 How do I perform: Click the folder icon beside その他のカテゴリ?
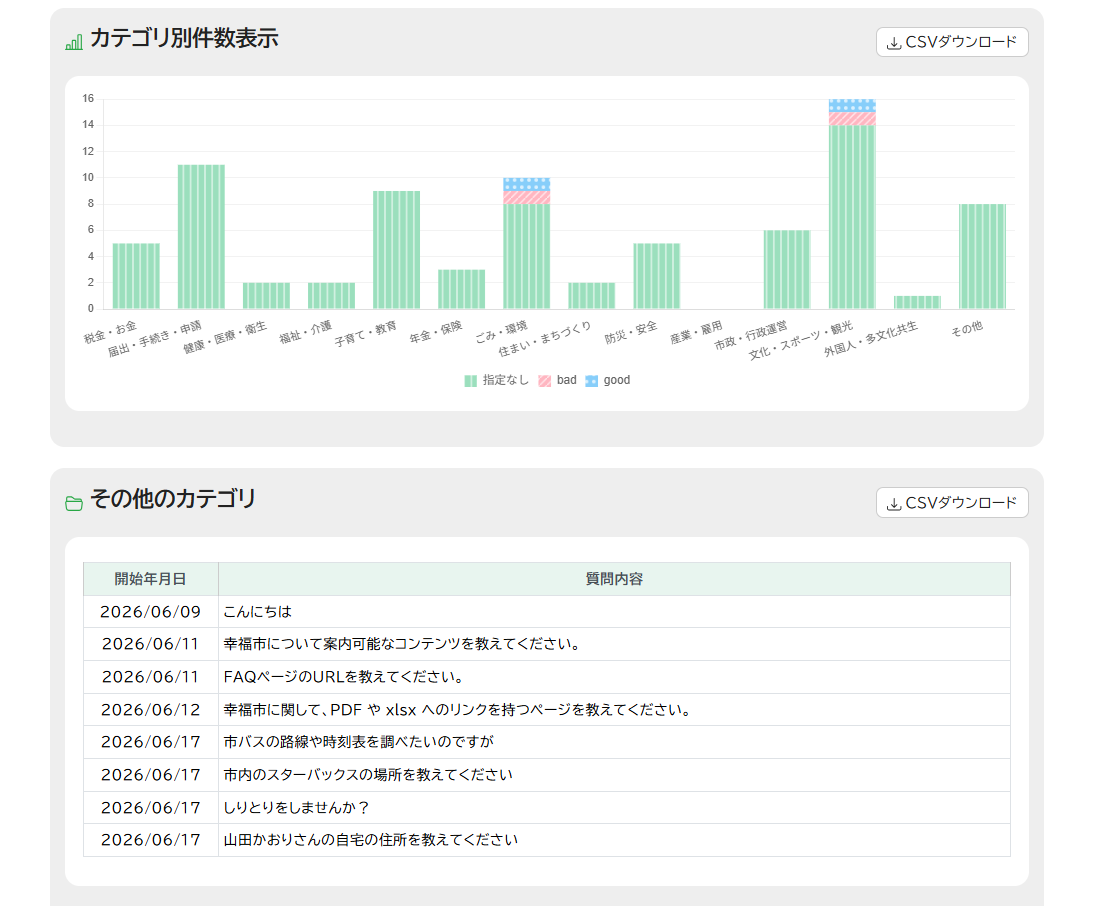[x=74, y=503]
